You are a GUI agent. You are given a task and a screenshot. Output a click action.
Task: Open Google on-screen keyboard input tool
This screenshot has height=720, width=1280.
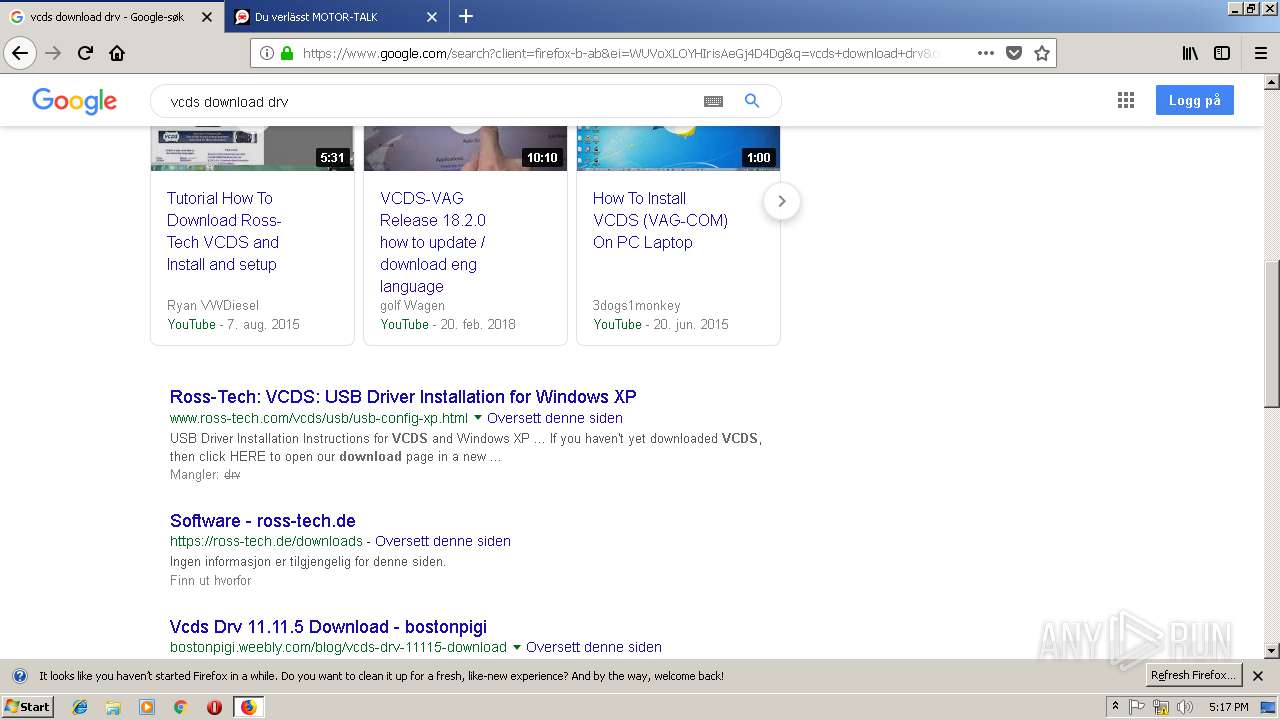[x=713, y=101]
